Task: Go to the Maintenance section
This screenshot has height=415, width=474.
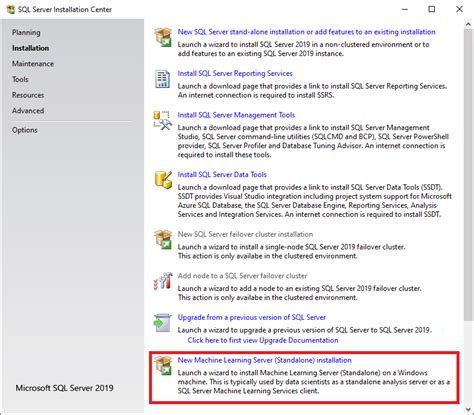Action: pyautogui.click(x=33, y=64)
